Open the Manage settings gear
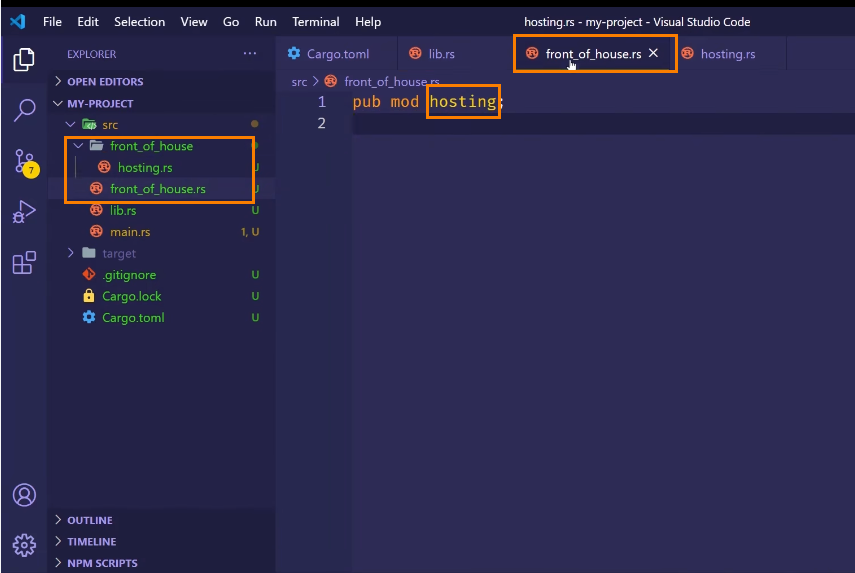Screen dimensions: 855x573 pos(24,545)
